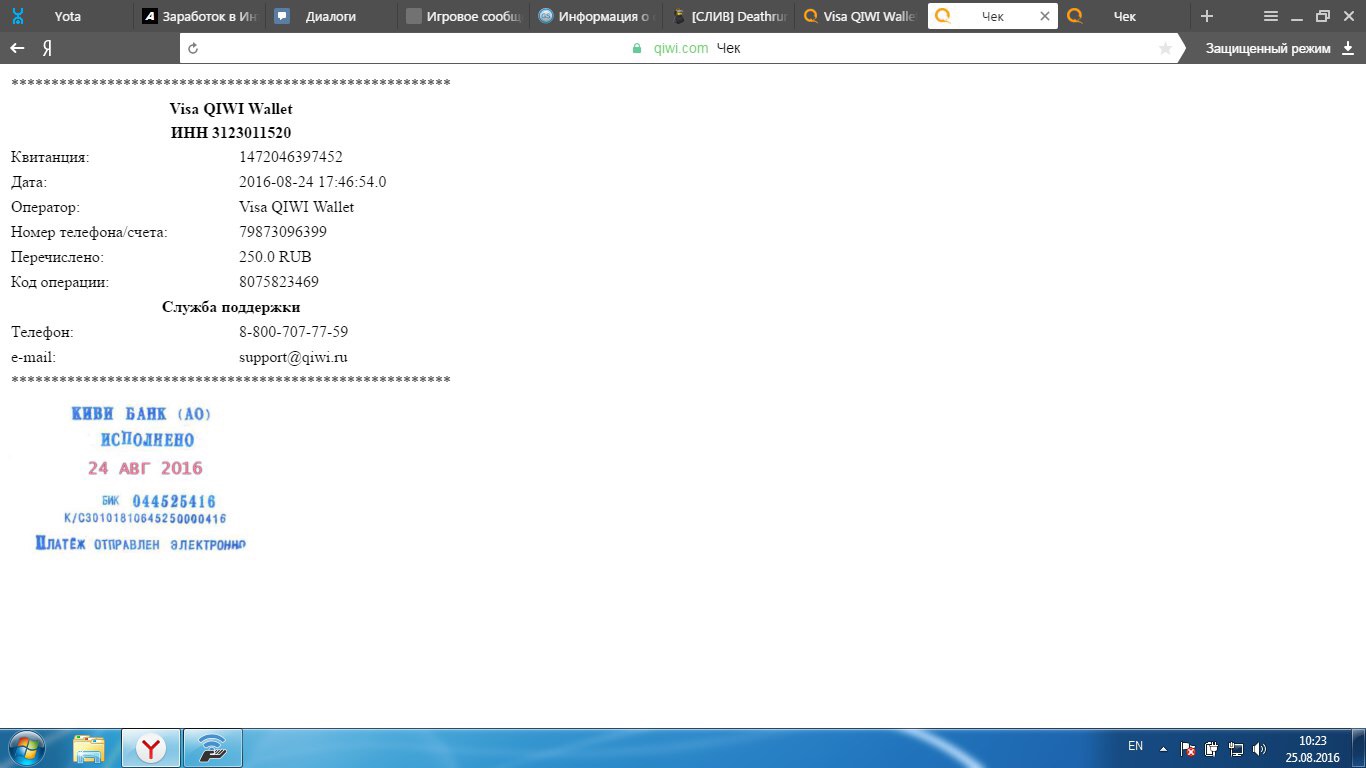Switch to the Заработок в Ин tab
Image resolution: width=1366 pixels, height=768 pixels.
[198, 16]
